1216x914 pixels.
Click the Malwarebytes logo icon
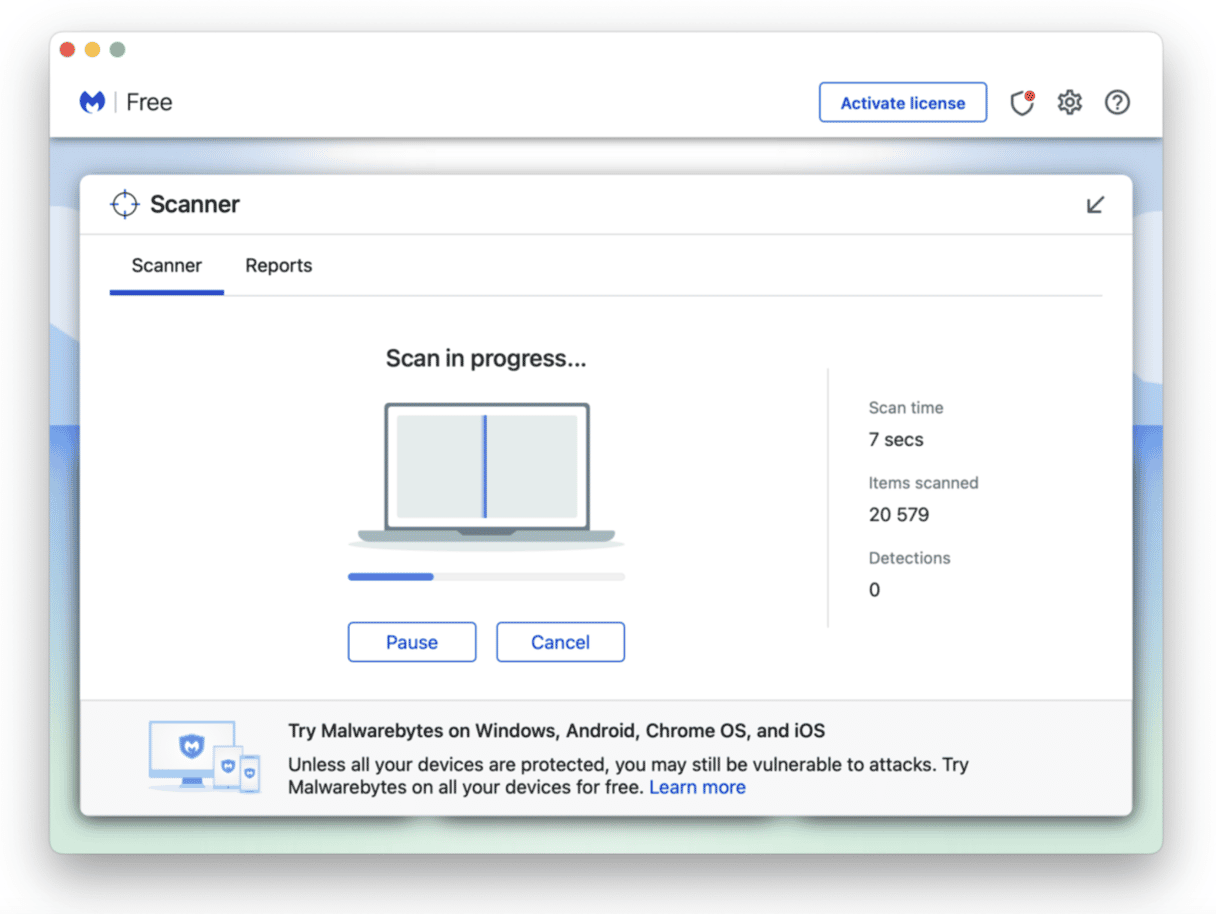[x=92, y=101]
